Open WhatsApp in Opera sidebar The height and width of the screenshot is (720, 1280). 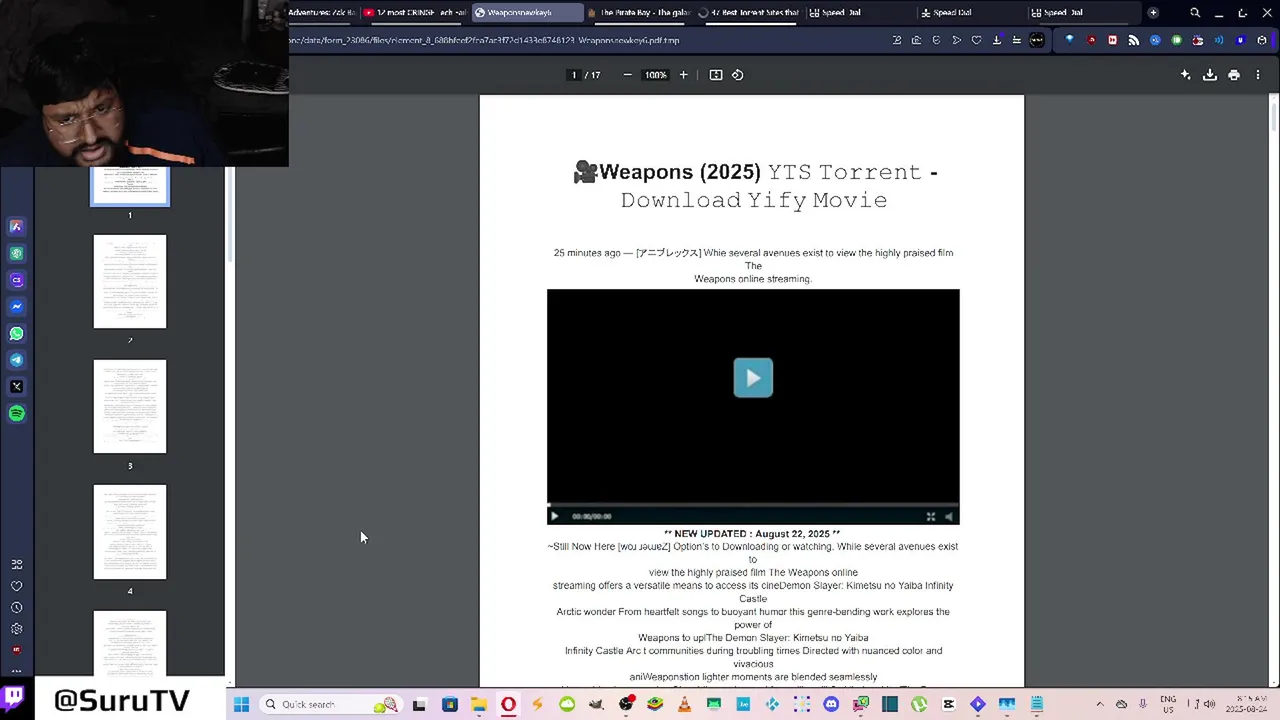pos(16,334)
